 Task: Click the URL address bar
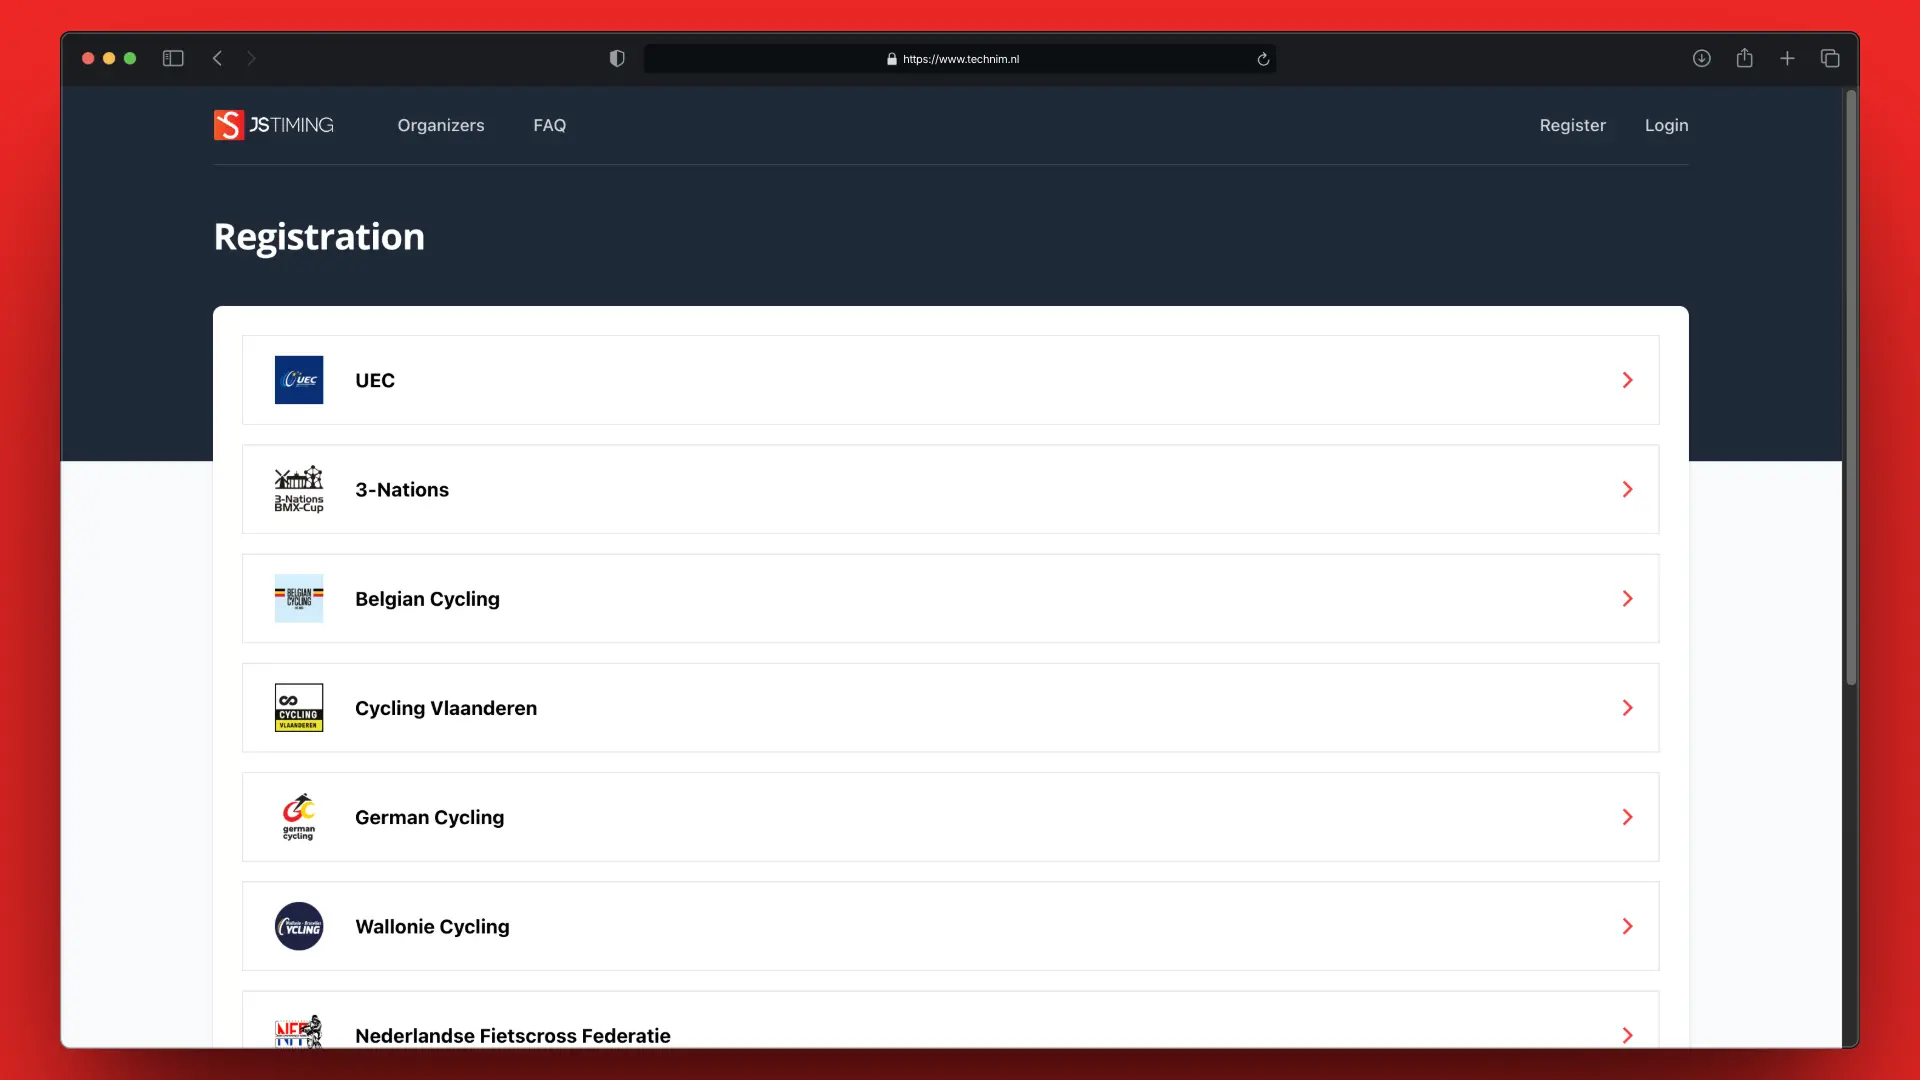[958, 59]
